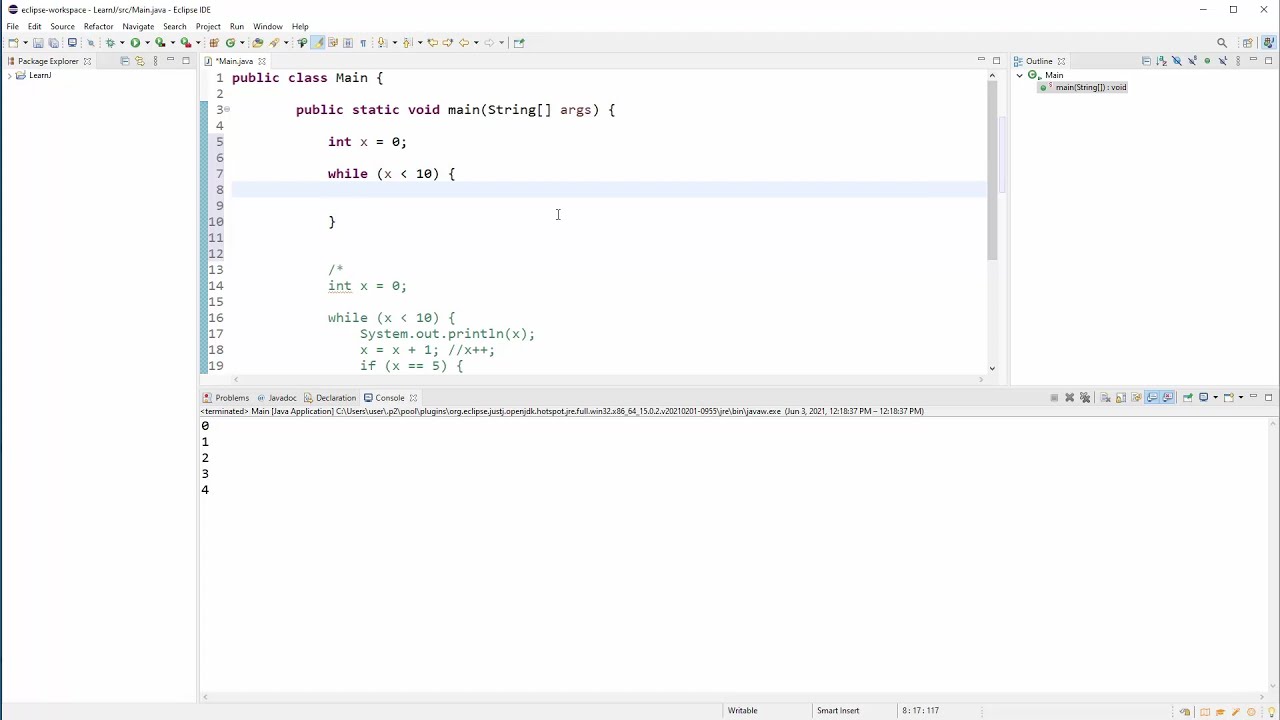Toggle Link with Editor in Package Explorer
This screenshot has width=1280, height=720.
click(139, 61)
